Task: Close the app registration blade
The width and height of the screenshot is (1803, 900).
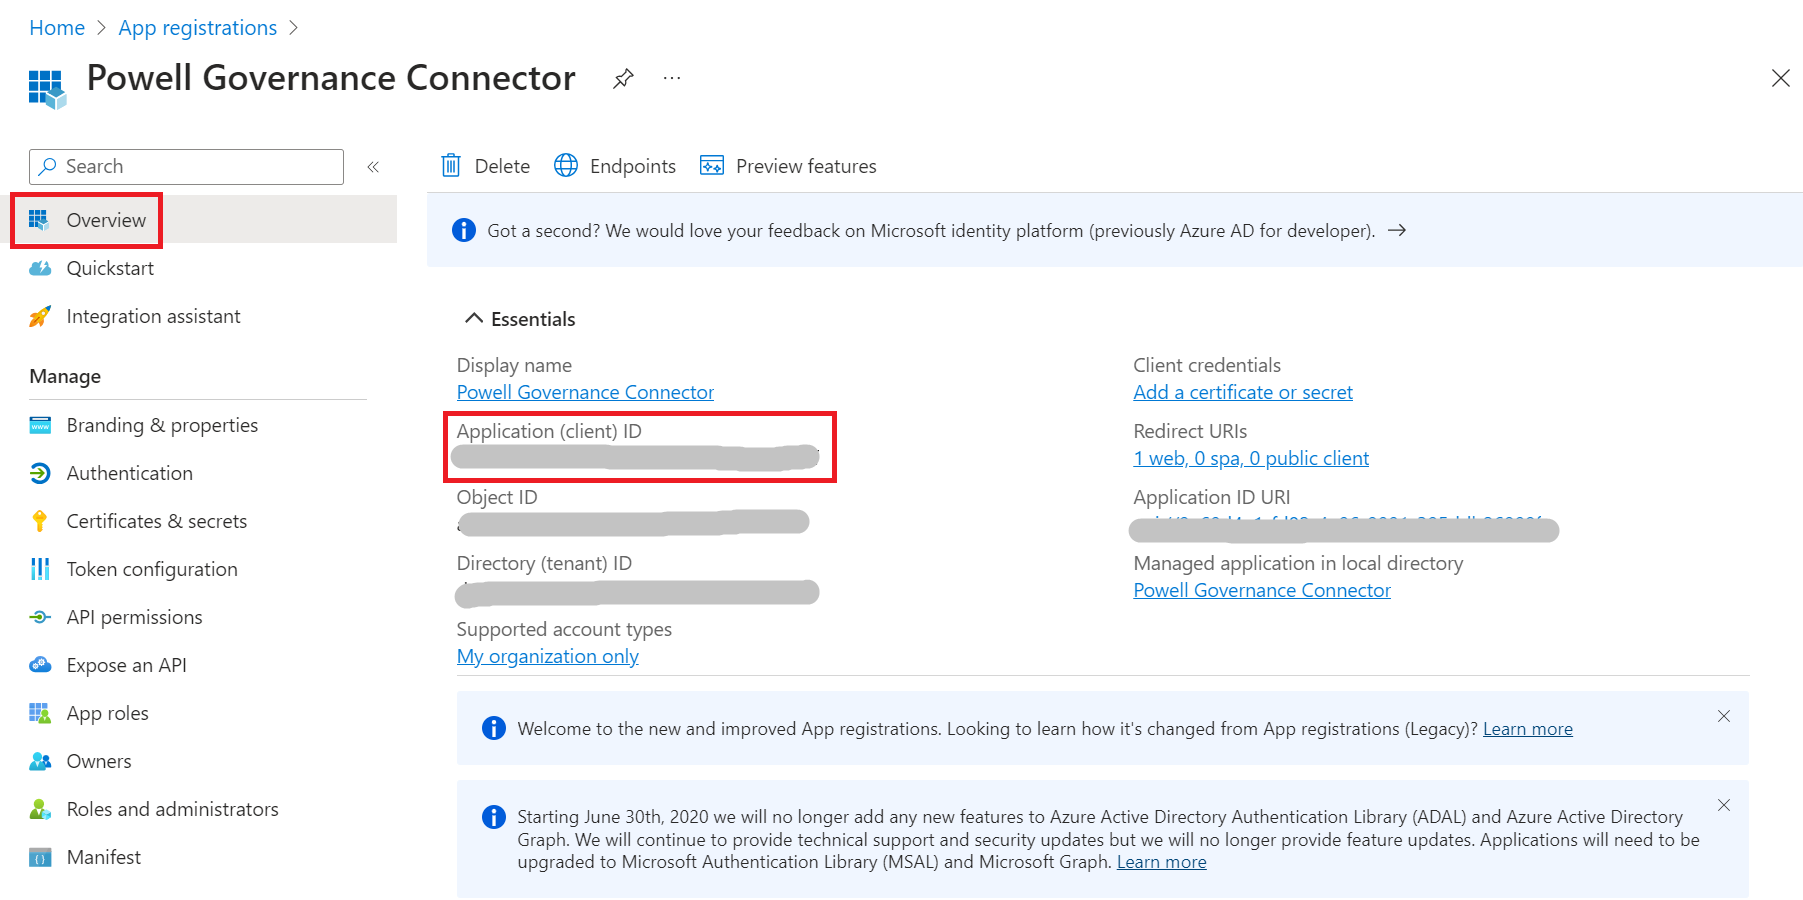Action: click(1780, 78)
